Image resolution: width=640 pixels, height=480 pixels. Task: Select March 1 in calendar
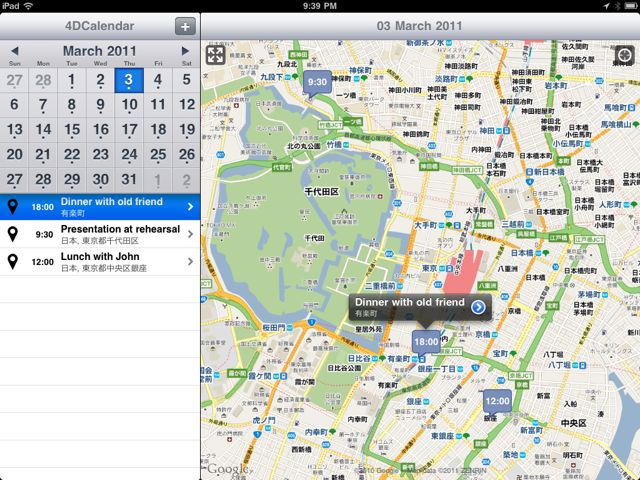[x=71, y=80]
